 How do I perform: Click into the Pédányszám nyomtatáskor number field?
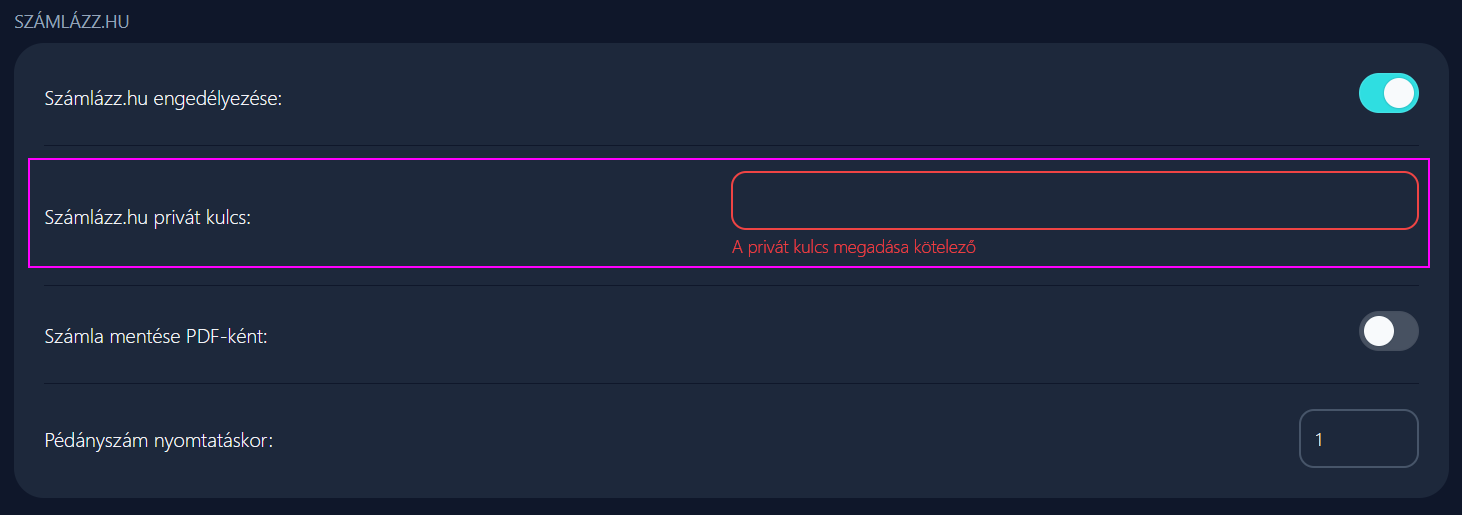pos(1358,438)
